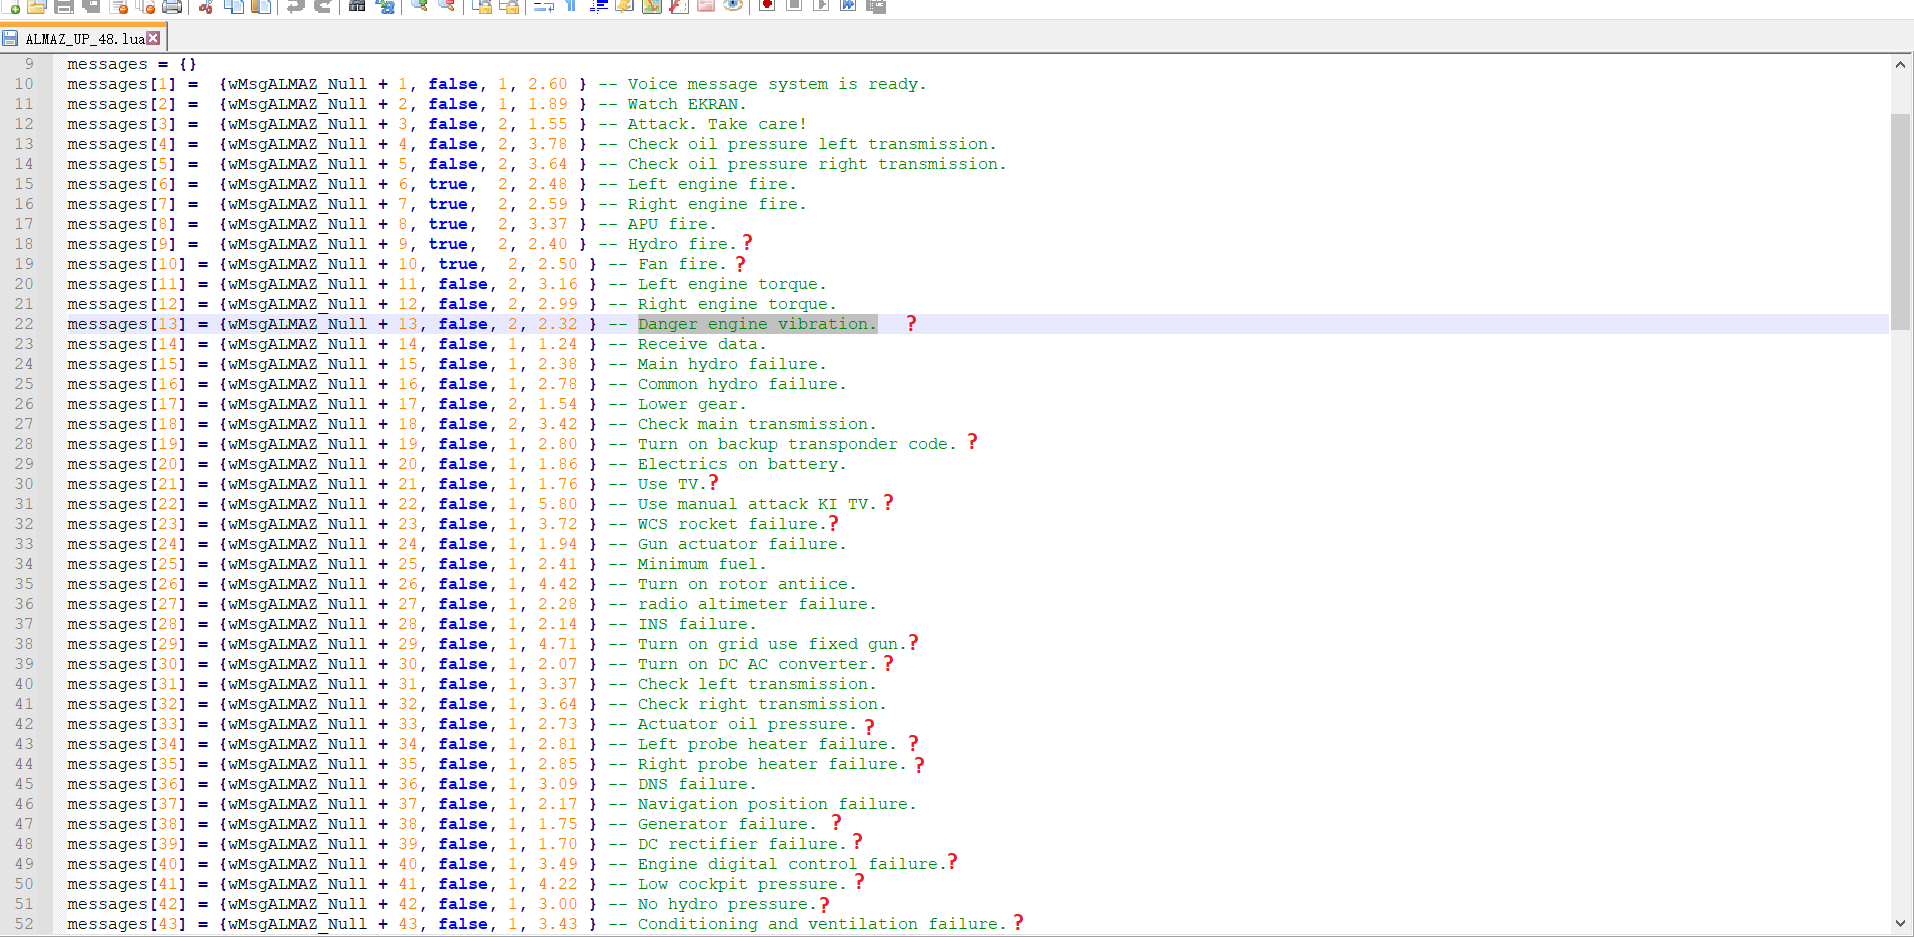Click the Copy toolbar icon

(x=234, y=6)
